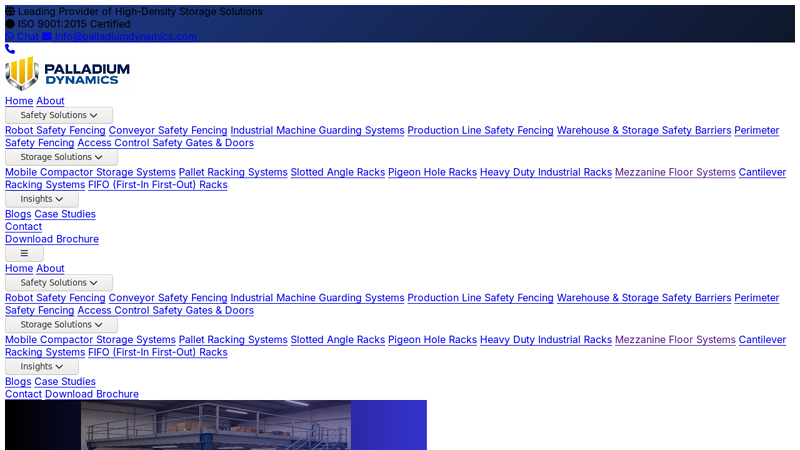Open the visited Mezzanine Floor Systems link in the first menu
This screenshot has height=450, width=800.
point(675,172)
